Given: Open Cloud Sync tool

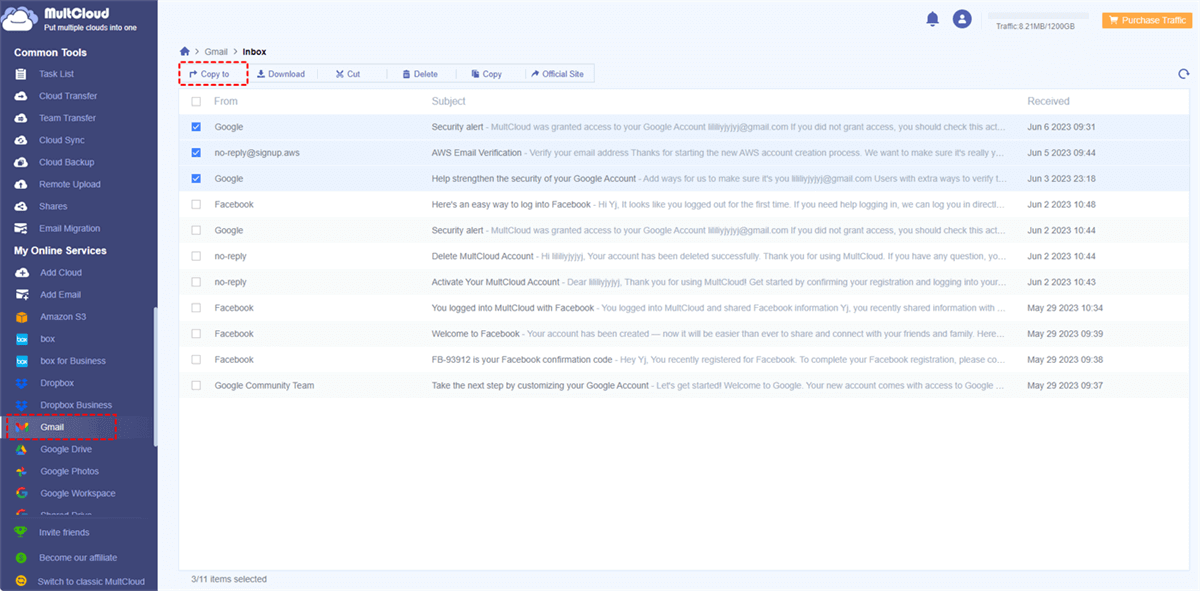Looking at the screenshot, I should tap(61, 140).
